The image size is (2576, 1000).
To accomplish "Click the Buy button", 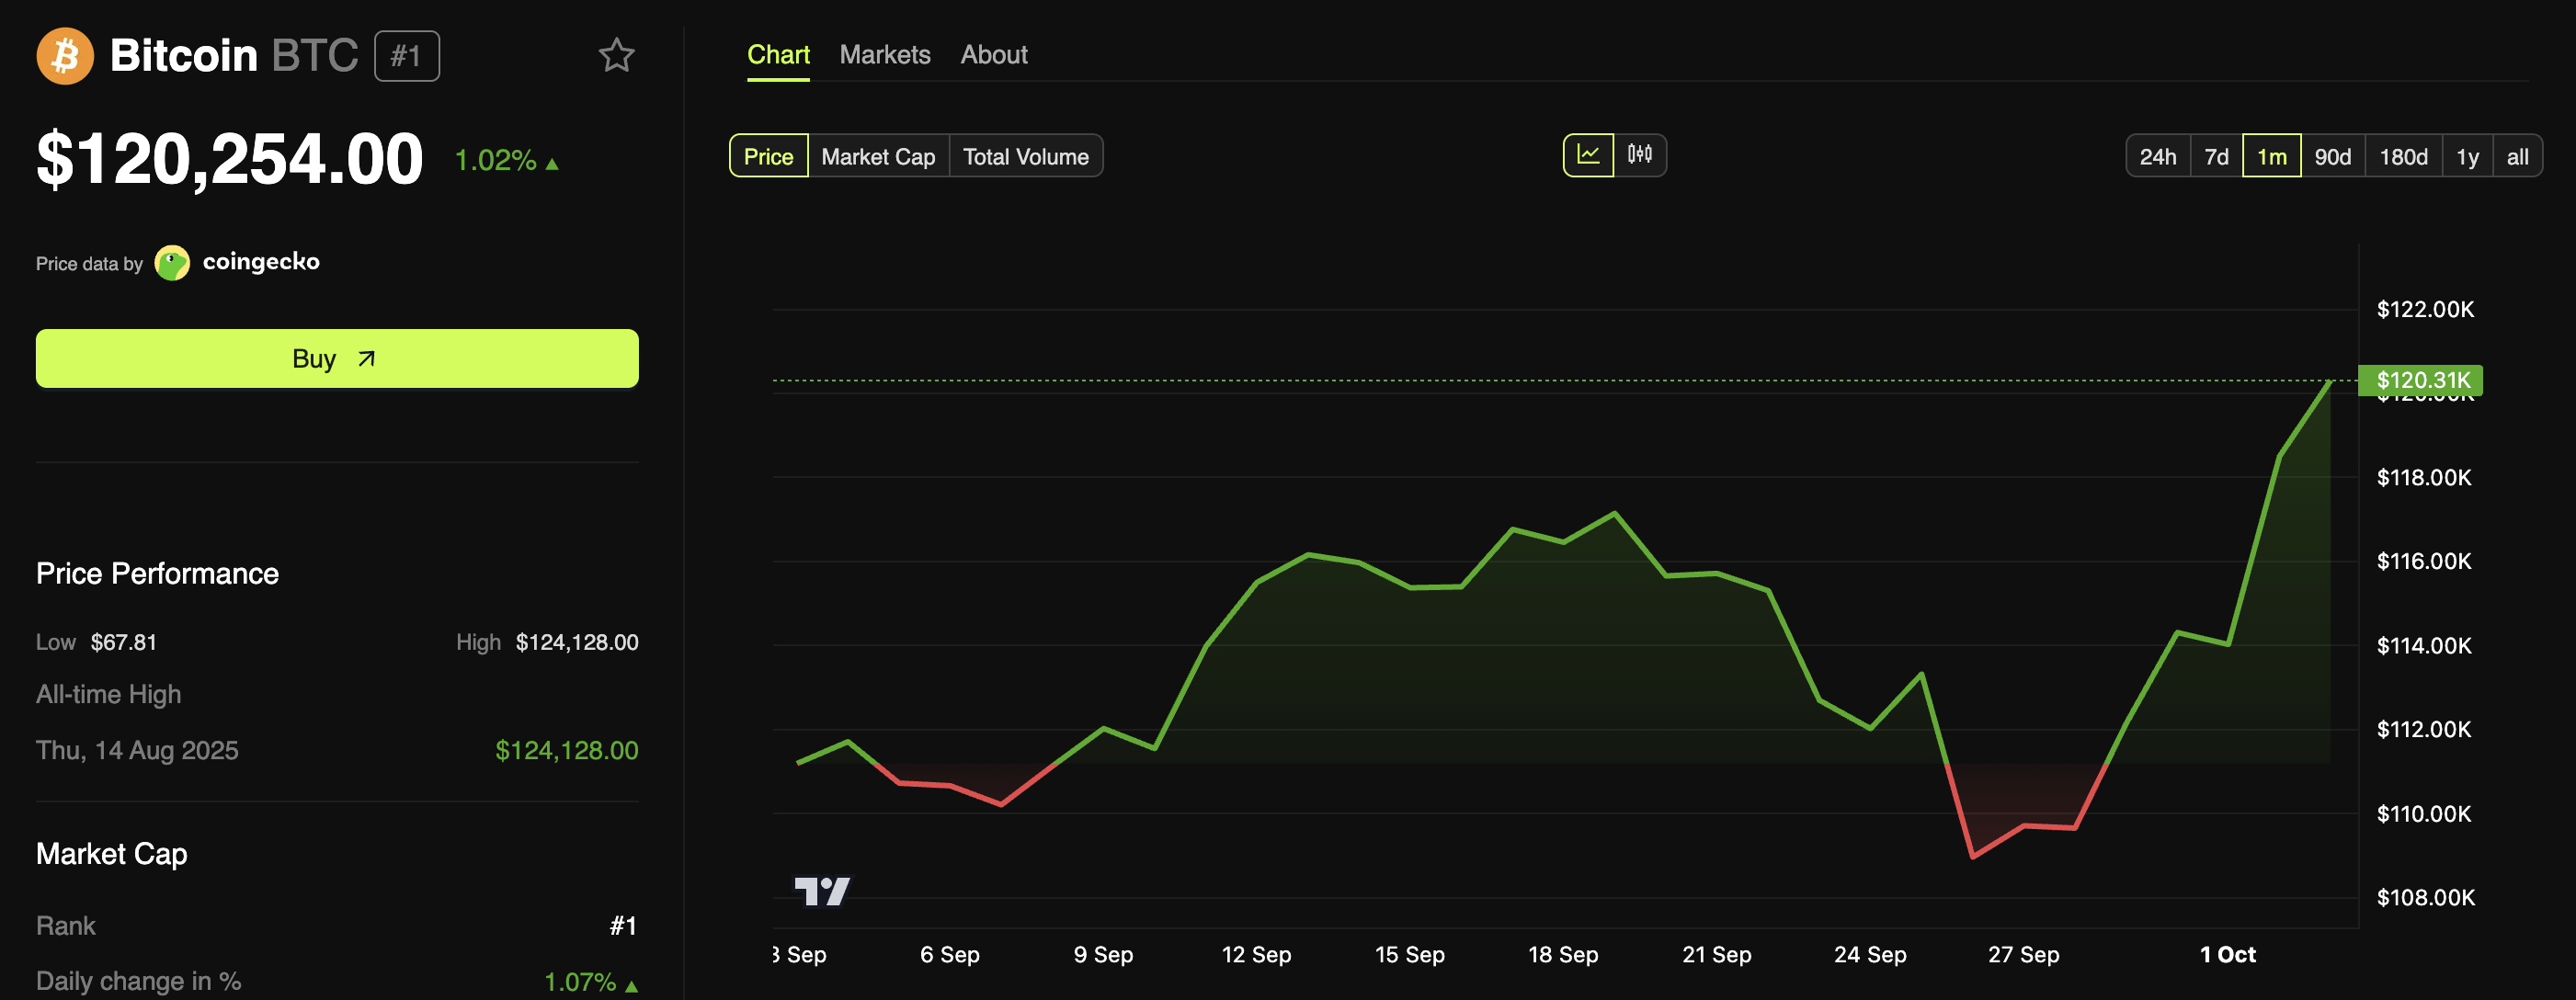I will pyautogui.click(x=336, y=358).
